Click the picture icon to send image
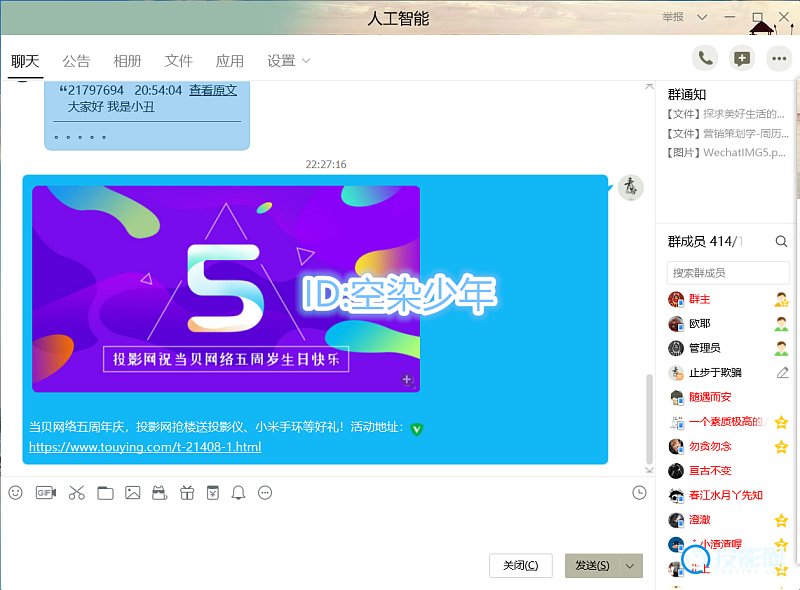The width and height of the screenshot is (800, 590). [133, 493]
